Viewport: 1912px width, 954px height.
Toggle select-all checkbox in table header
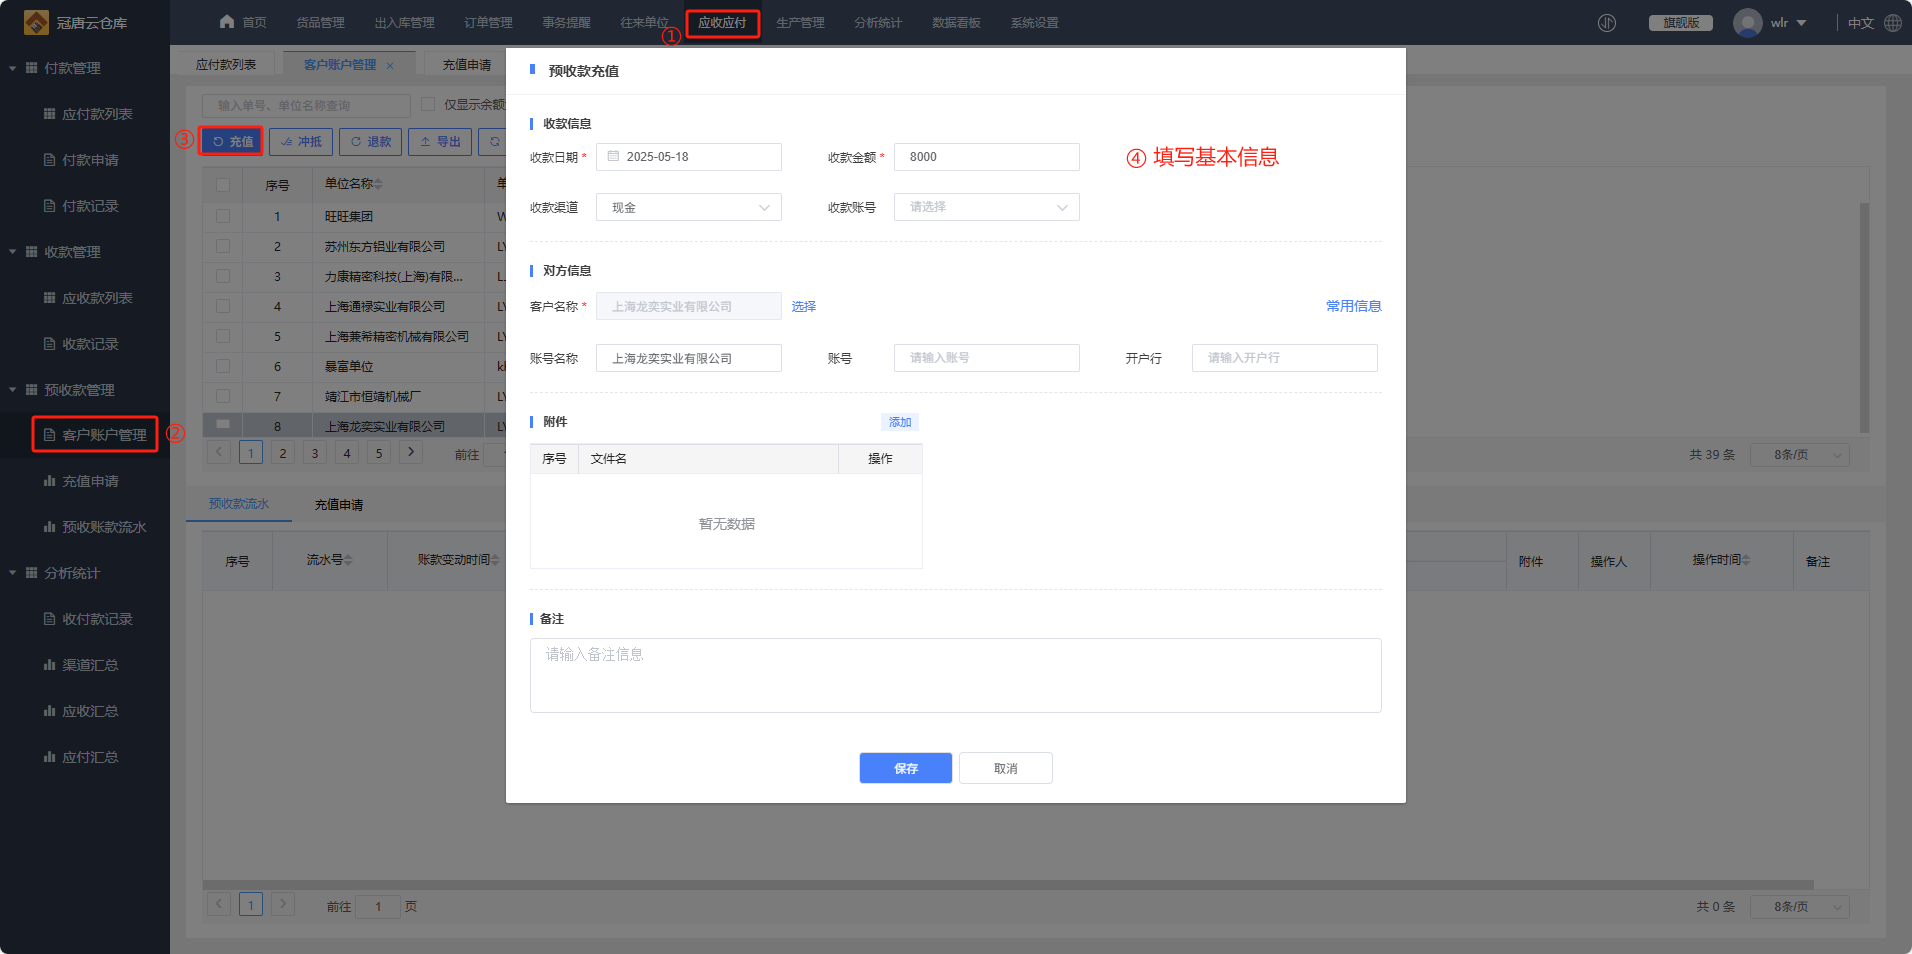click(223, 185)
